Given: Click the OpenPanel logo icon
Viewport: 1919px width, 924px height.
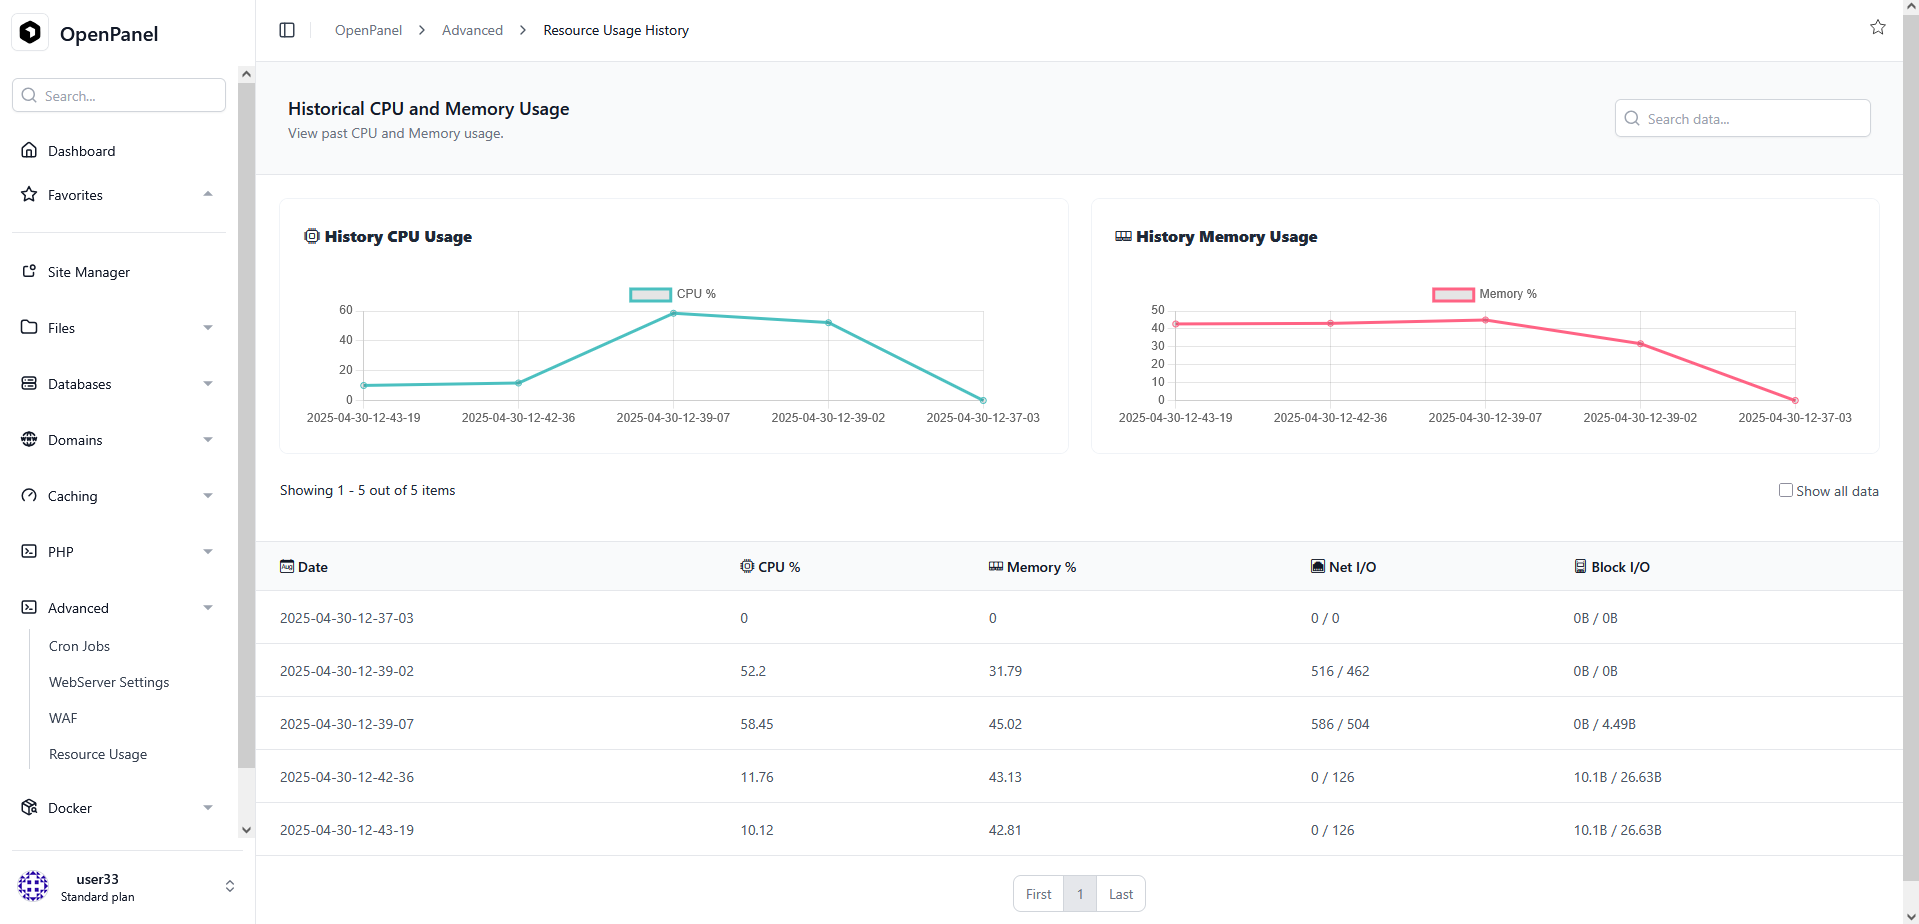Looking at the screenshot, I should point(30,33).
